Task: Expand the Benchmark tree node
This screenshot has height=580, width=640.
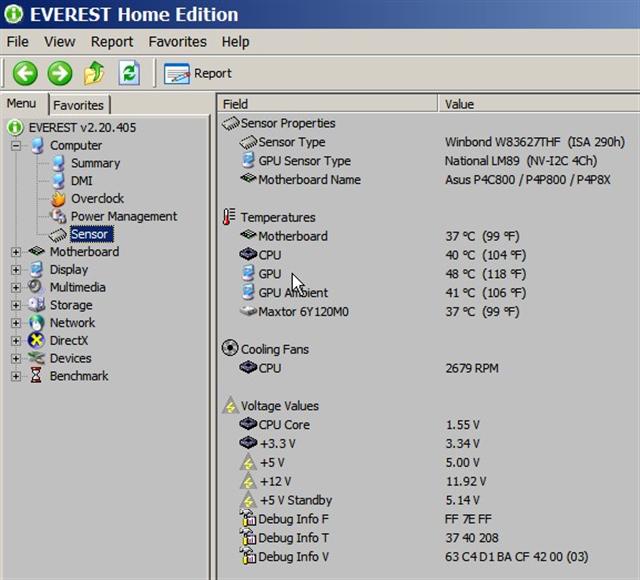Action: pyautogui.click(x=16, y=376)
